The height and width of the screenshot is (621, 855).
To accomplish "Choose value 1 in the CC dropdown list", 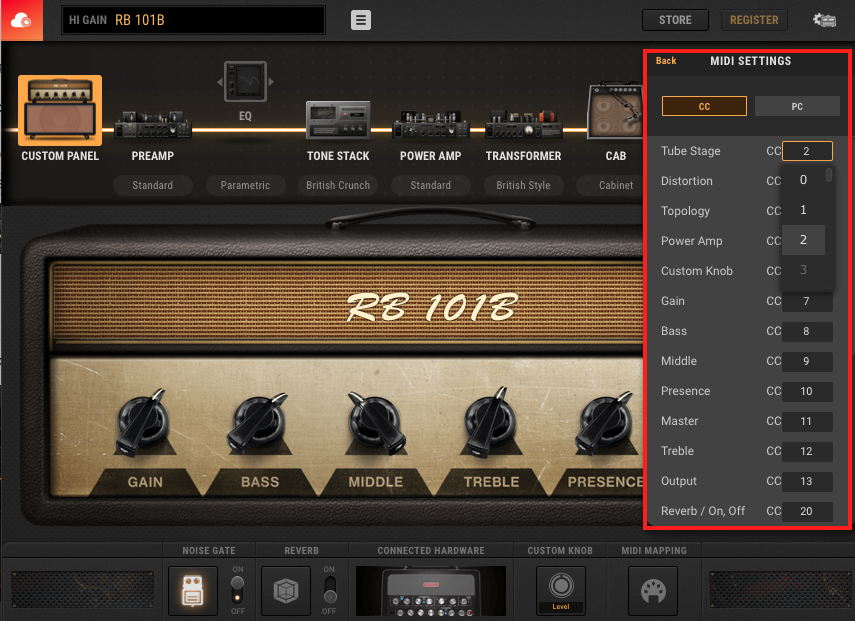I will click(803, 210).
